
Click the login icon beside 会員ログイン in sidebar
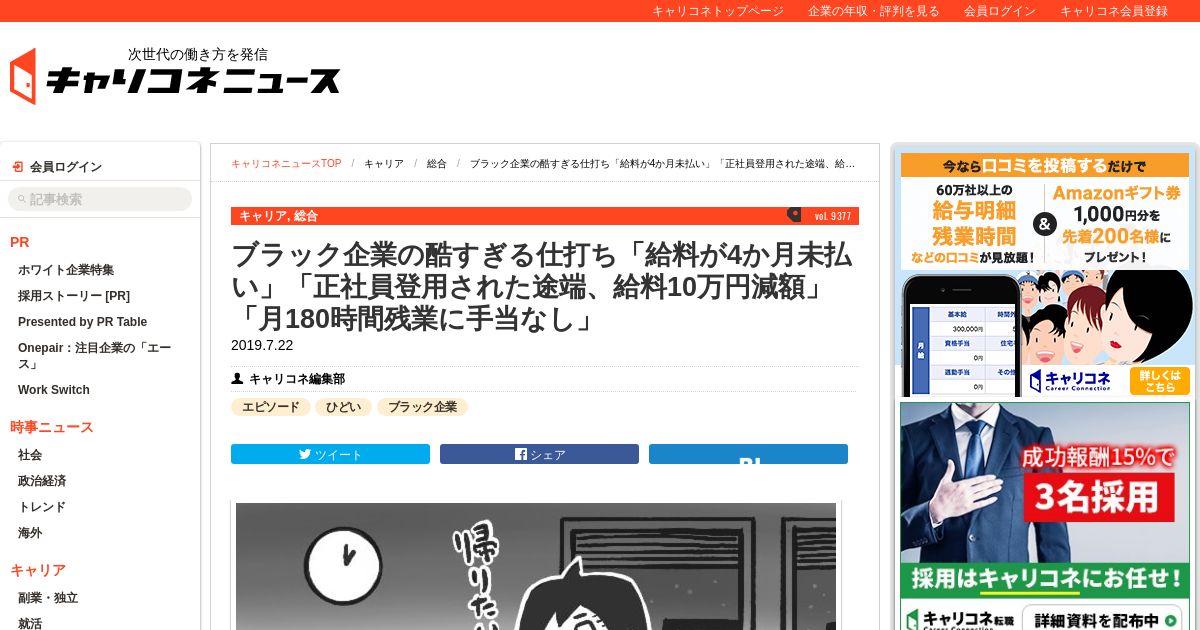[18, 167]
